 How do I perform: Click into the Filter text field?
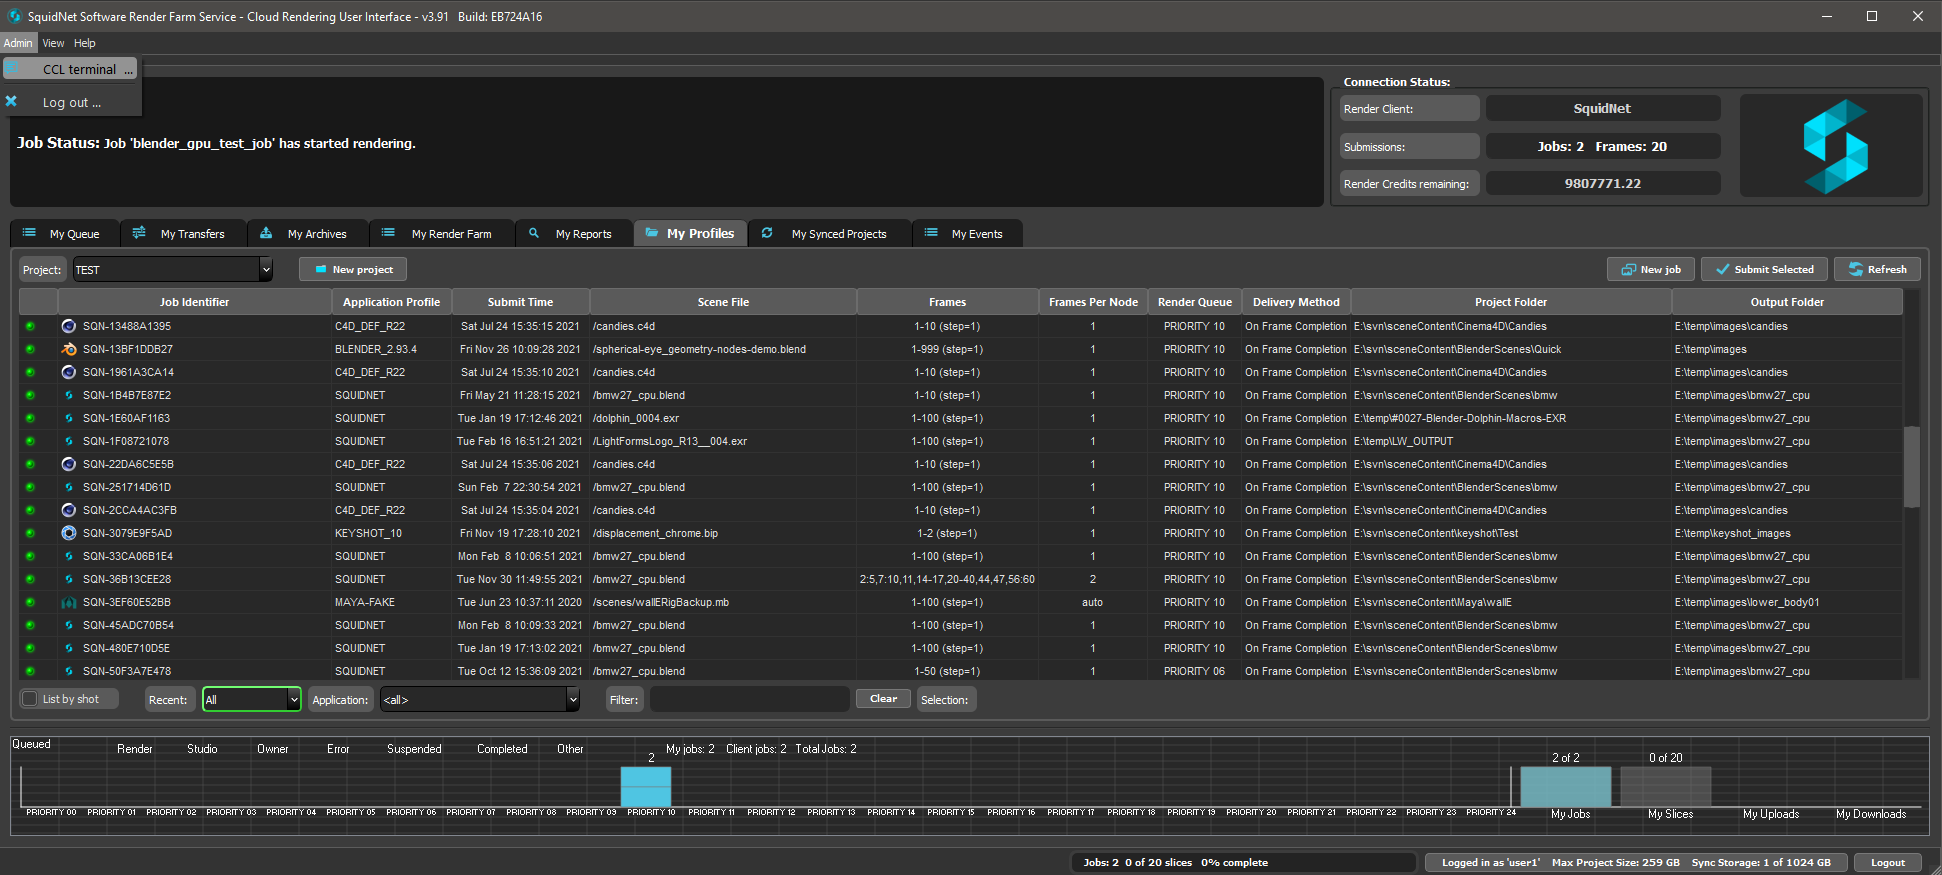(x=749, y=699)
